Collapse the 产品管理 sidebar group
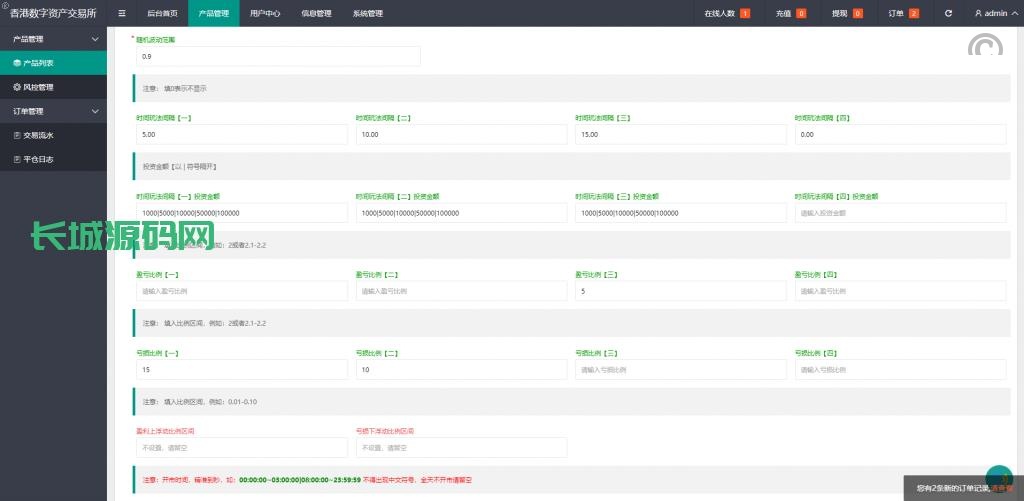This screenshot has width=1024, height=501. click(95, 39)
